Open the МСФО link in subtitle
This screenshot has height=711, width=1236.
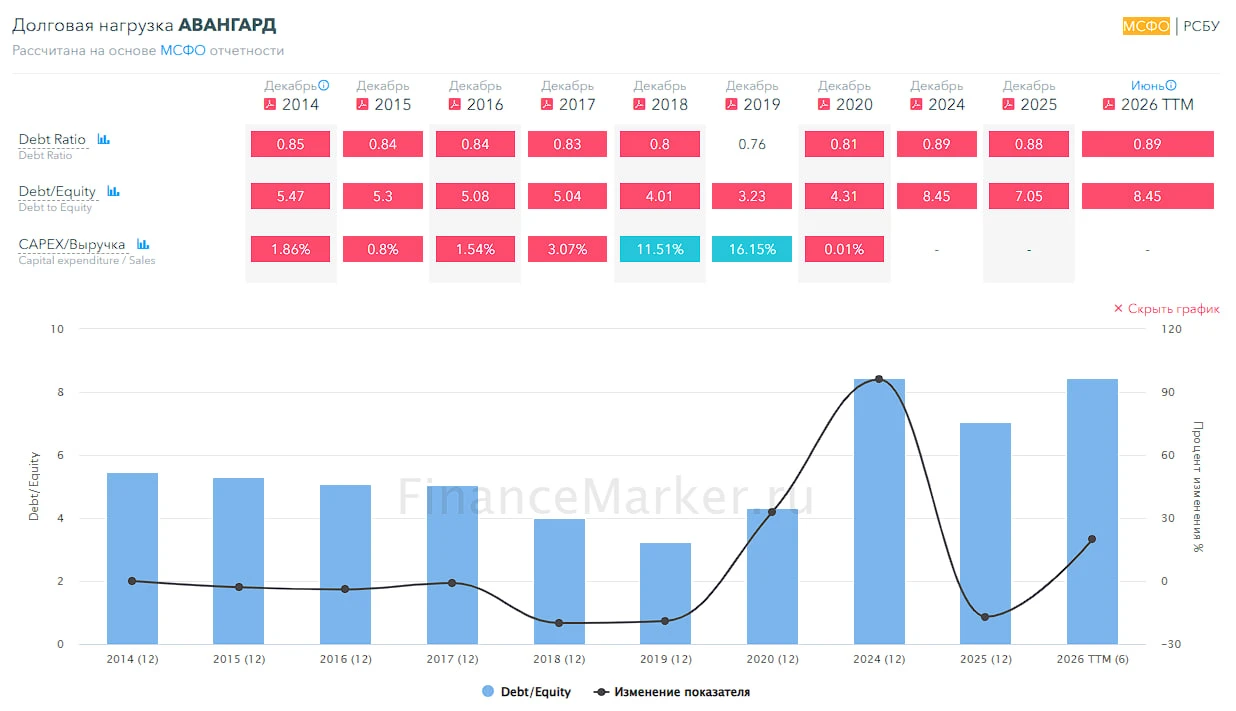[183, 50]
